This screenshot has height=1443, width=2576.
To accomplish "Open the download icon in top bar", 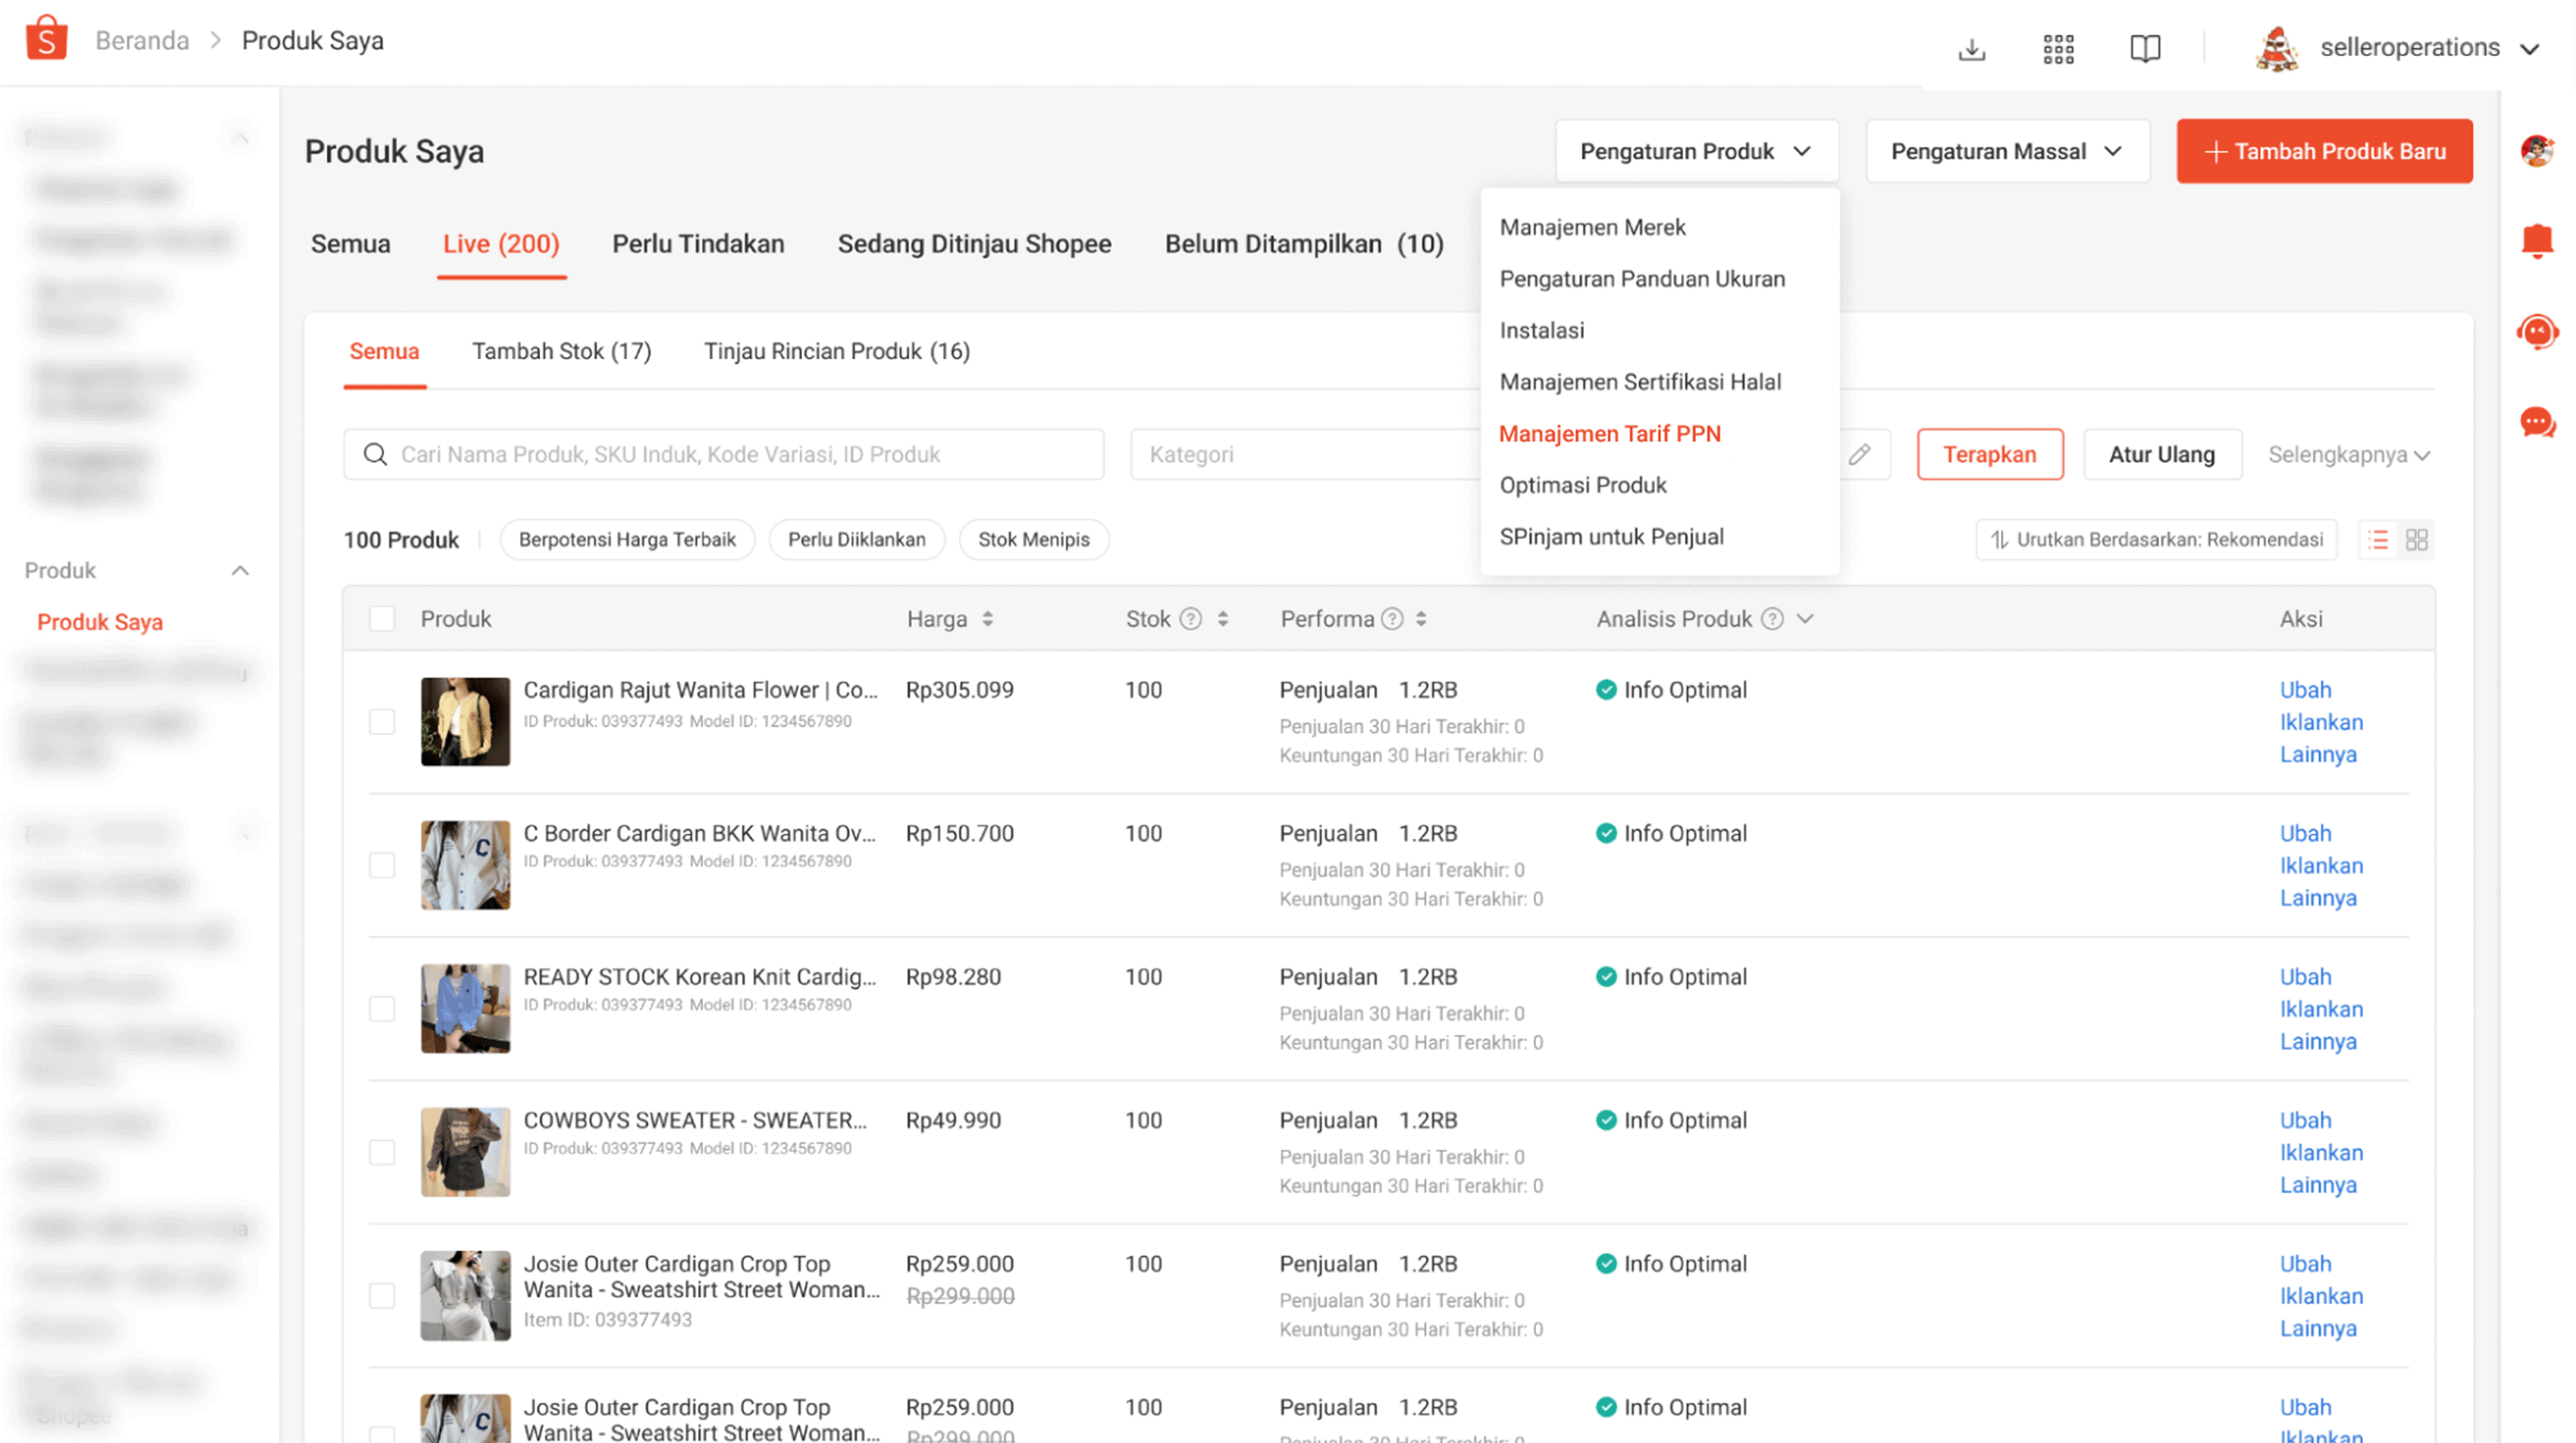I will click(x=1971, y=48).
